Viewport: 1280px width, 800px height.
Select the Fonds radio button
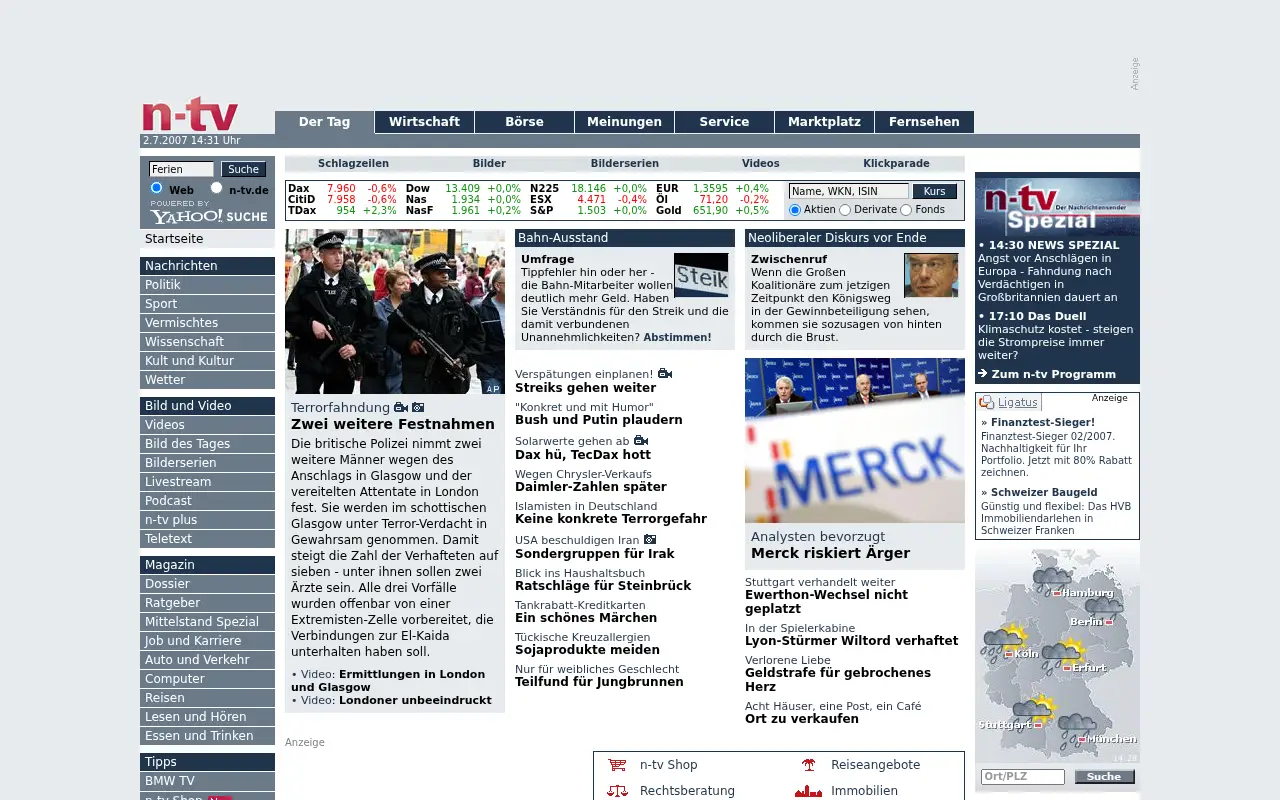[x=906, y=210]
